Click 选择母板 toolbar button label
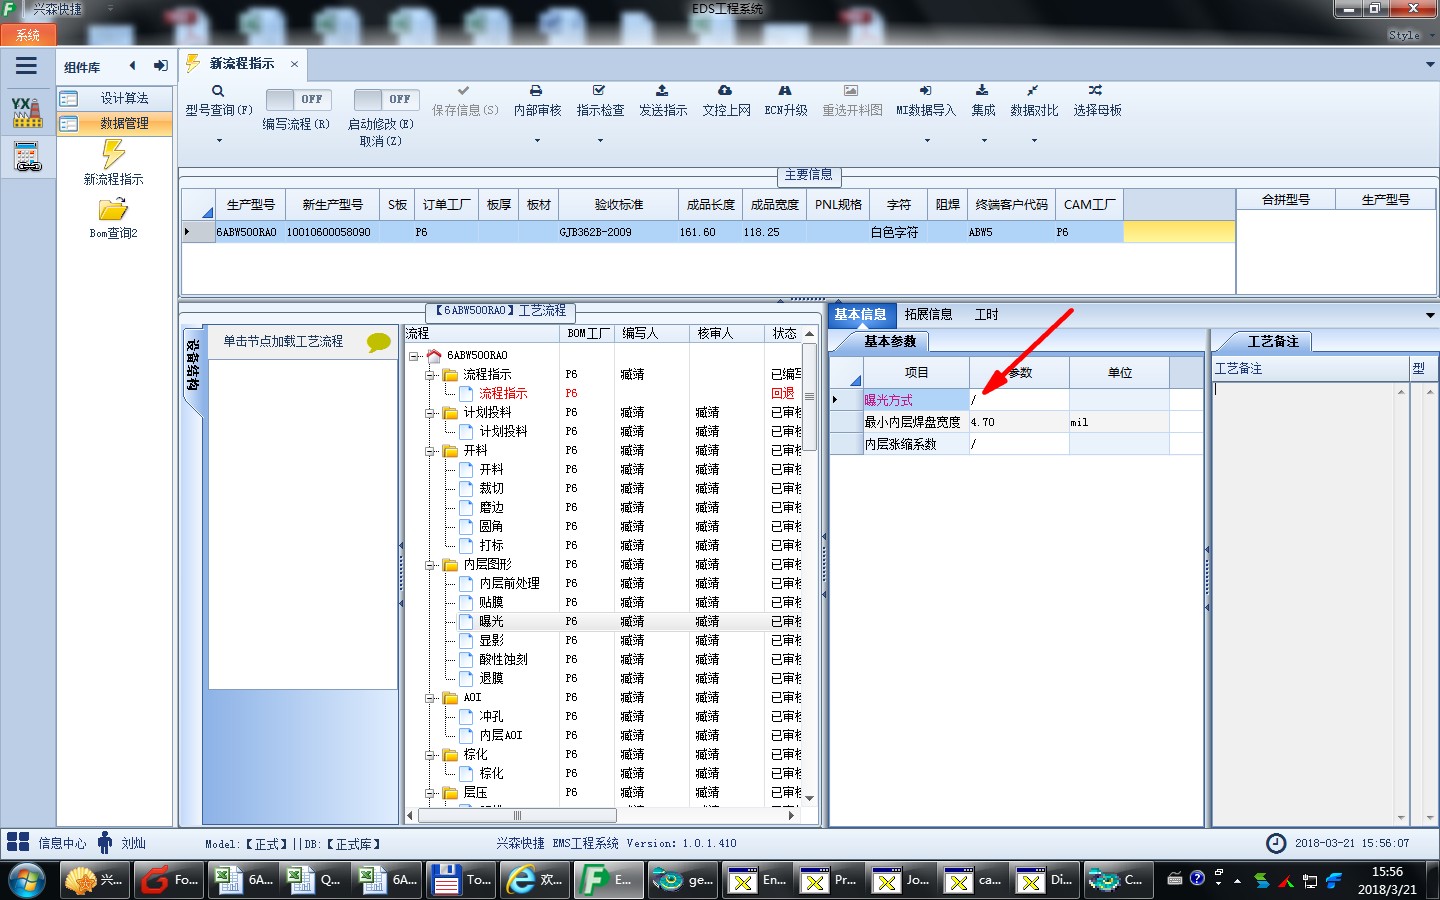The height and width of the screenshot is (900, 1440). [1097, 110]
